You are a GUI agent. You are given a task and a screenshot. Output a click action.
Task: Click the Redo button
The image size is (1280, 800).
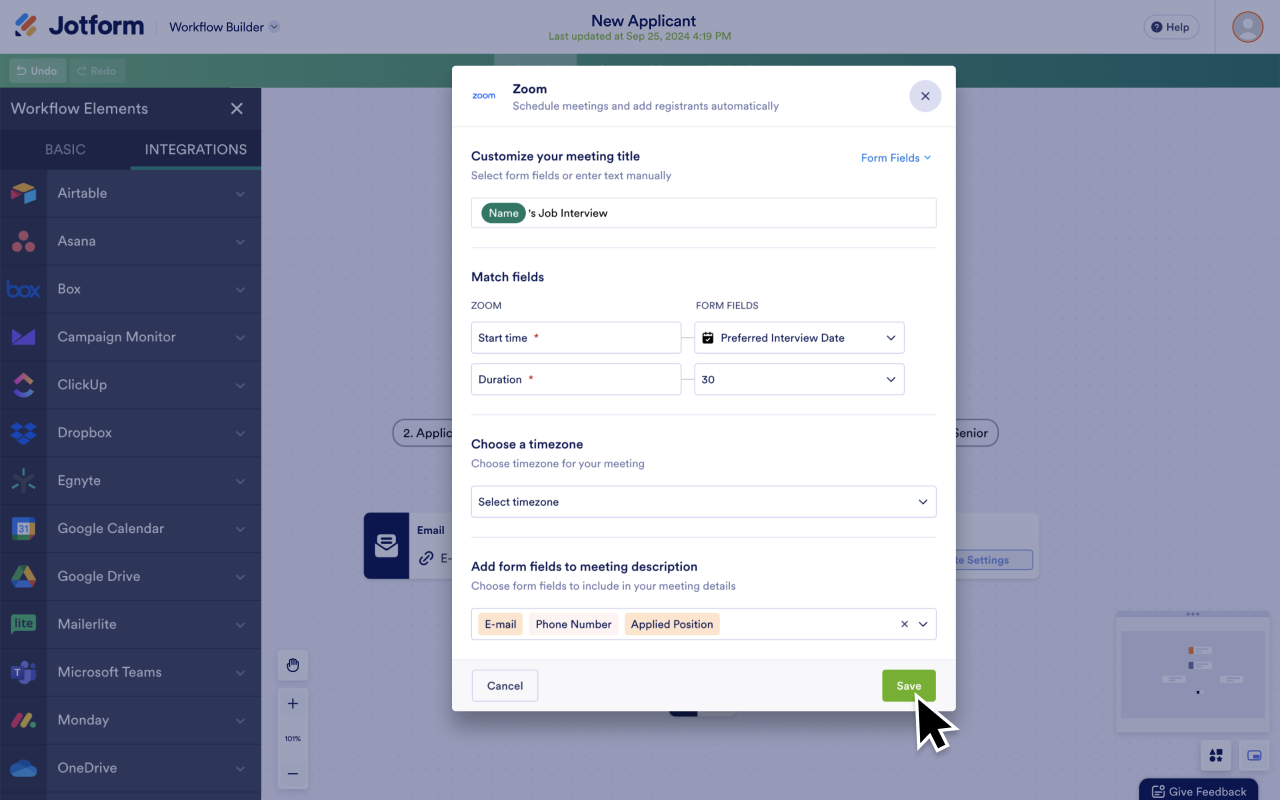point(97,71)
